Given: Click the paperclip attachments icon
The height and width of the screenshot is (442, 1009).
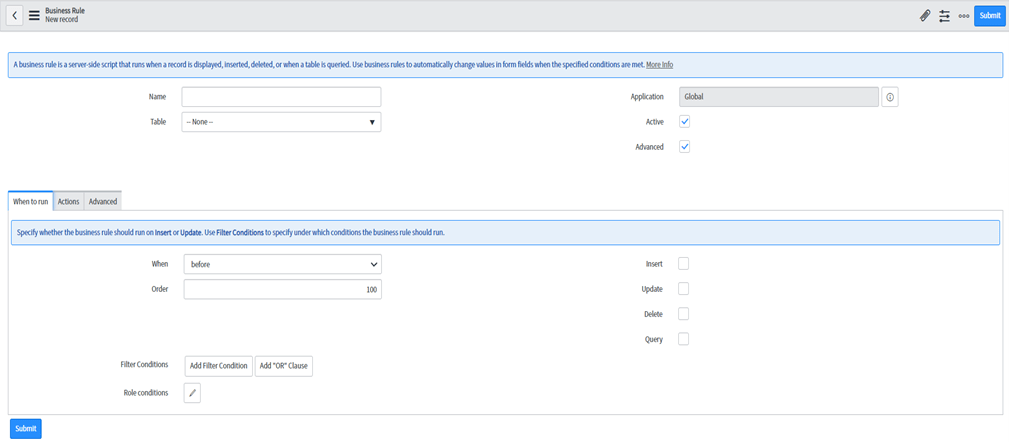Looking at the screenshot, I should 925,16.
